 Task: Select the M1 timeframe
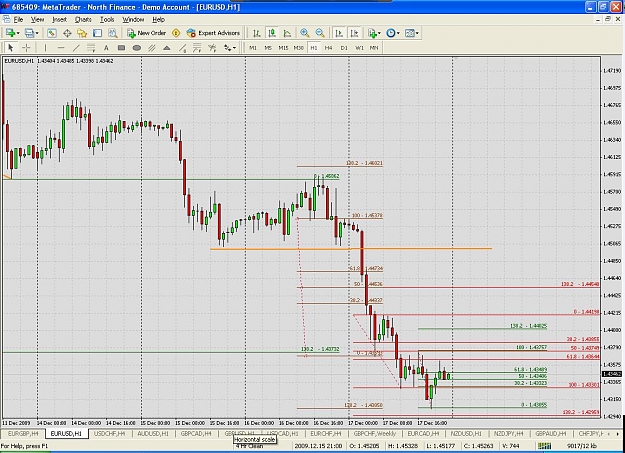click(253, 48)
